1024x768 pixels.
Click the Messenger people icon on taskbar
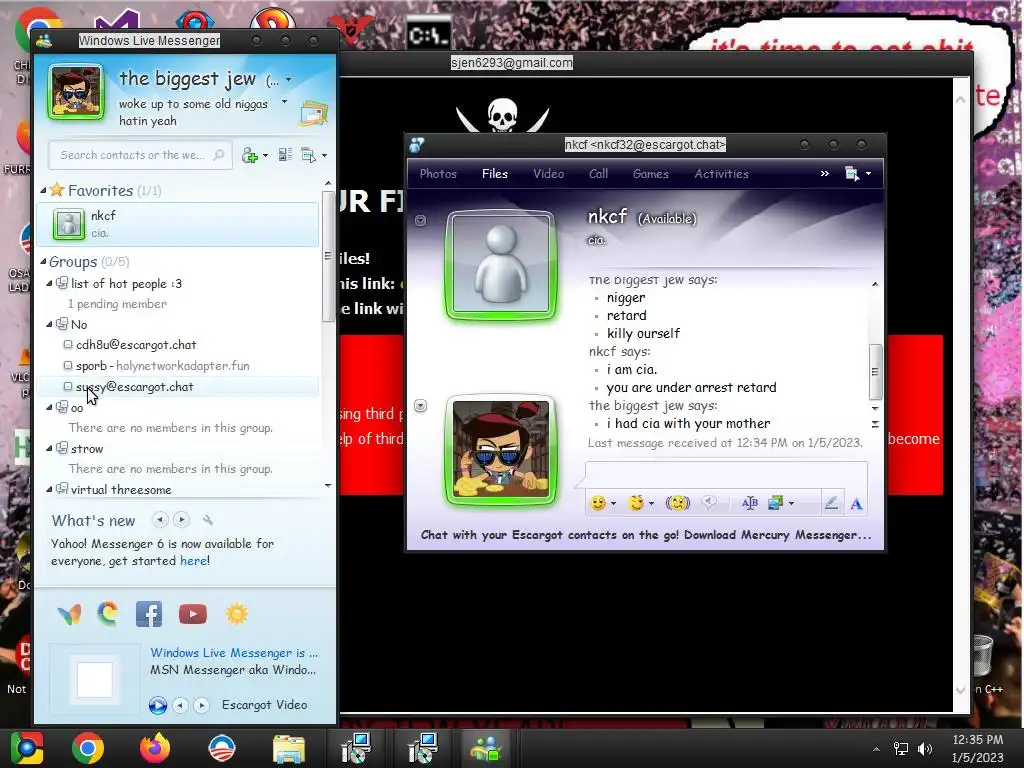(486, 748)
